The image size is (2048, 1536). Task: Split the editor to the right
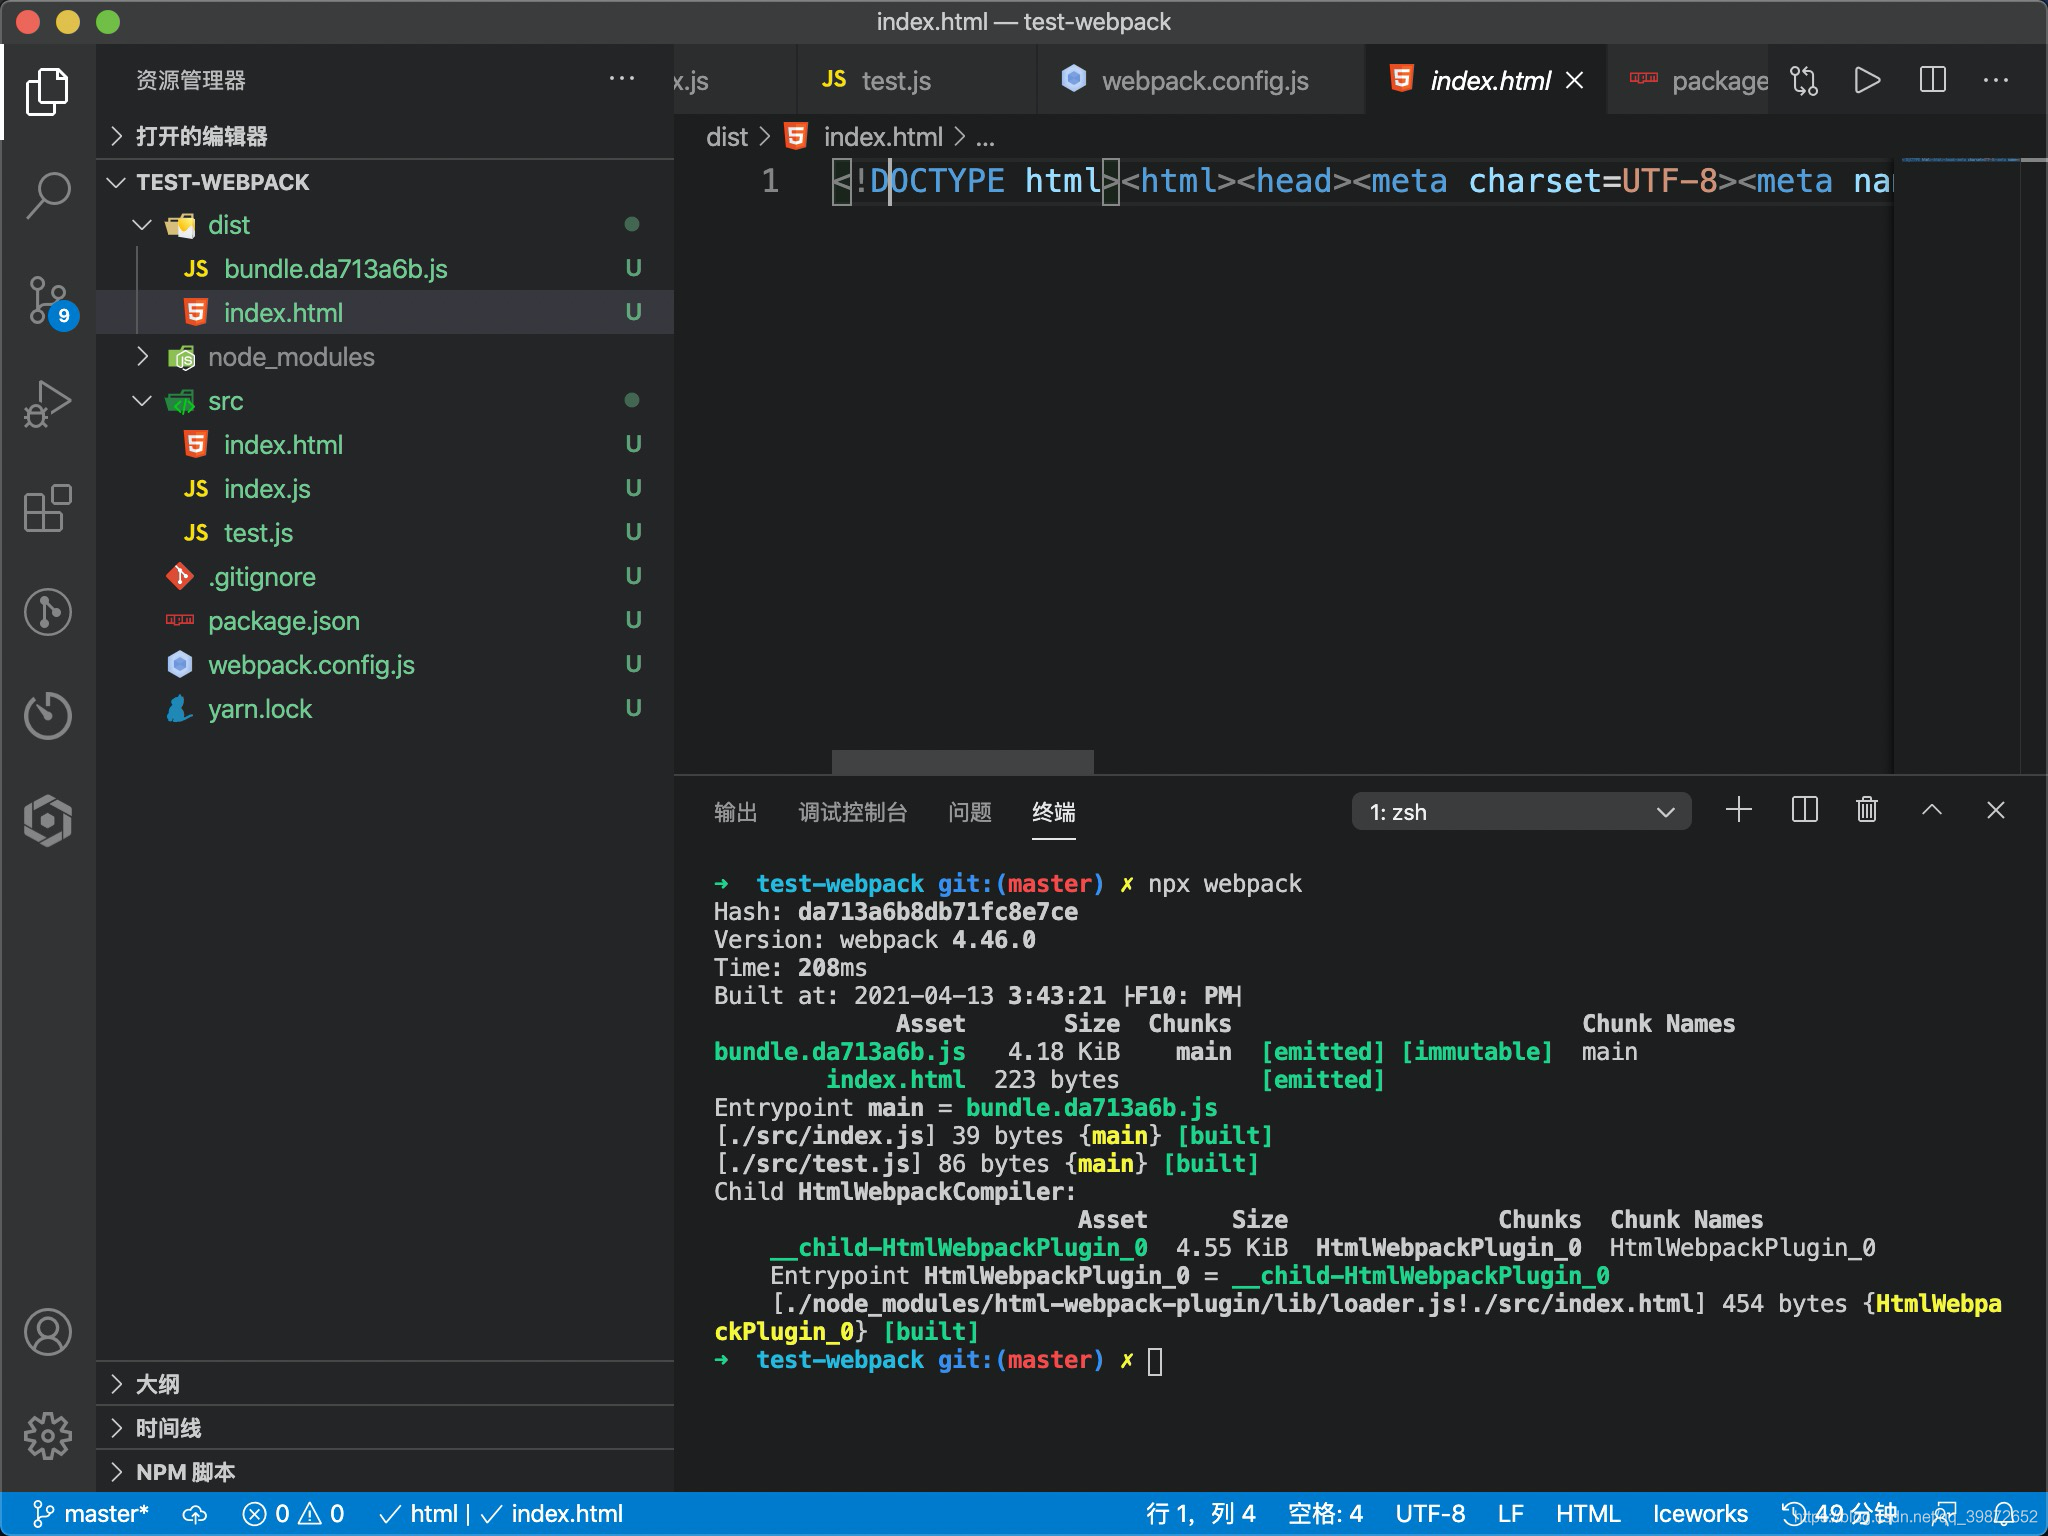1932,80
